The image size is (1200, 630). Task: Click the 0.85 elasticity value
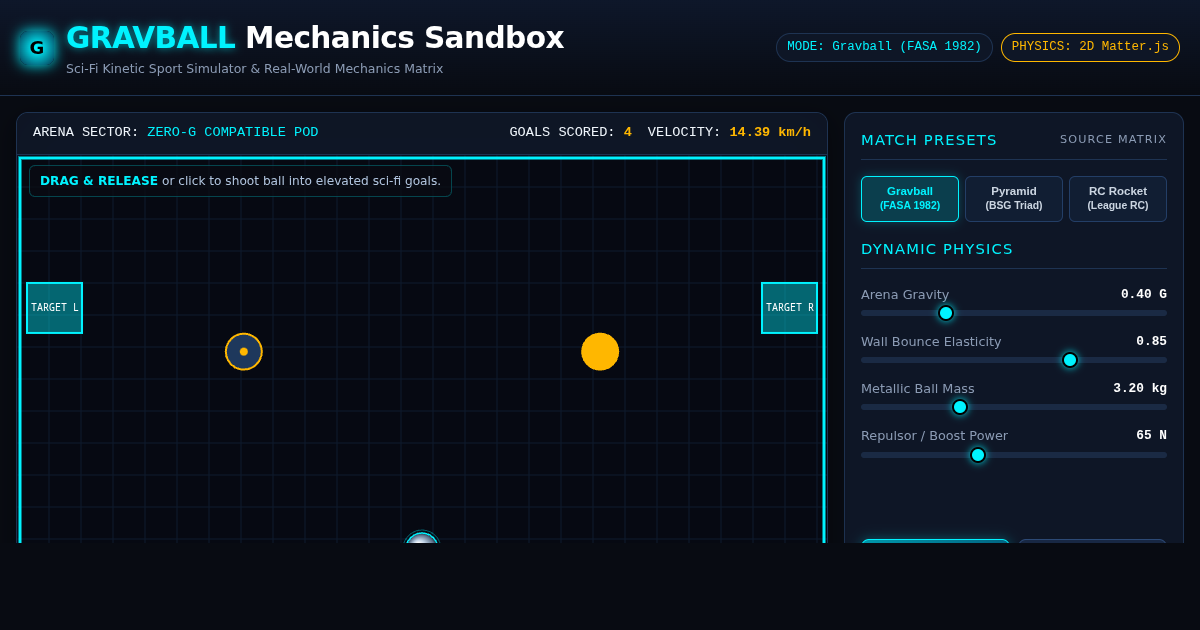click(x=1151, y=341)
